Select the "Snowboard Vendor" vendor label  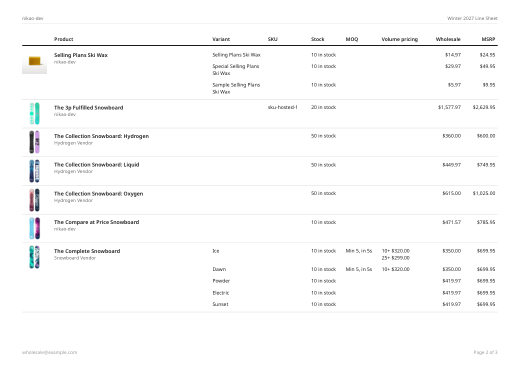click(75, 258)
